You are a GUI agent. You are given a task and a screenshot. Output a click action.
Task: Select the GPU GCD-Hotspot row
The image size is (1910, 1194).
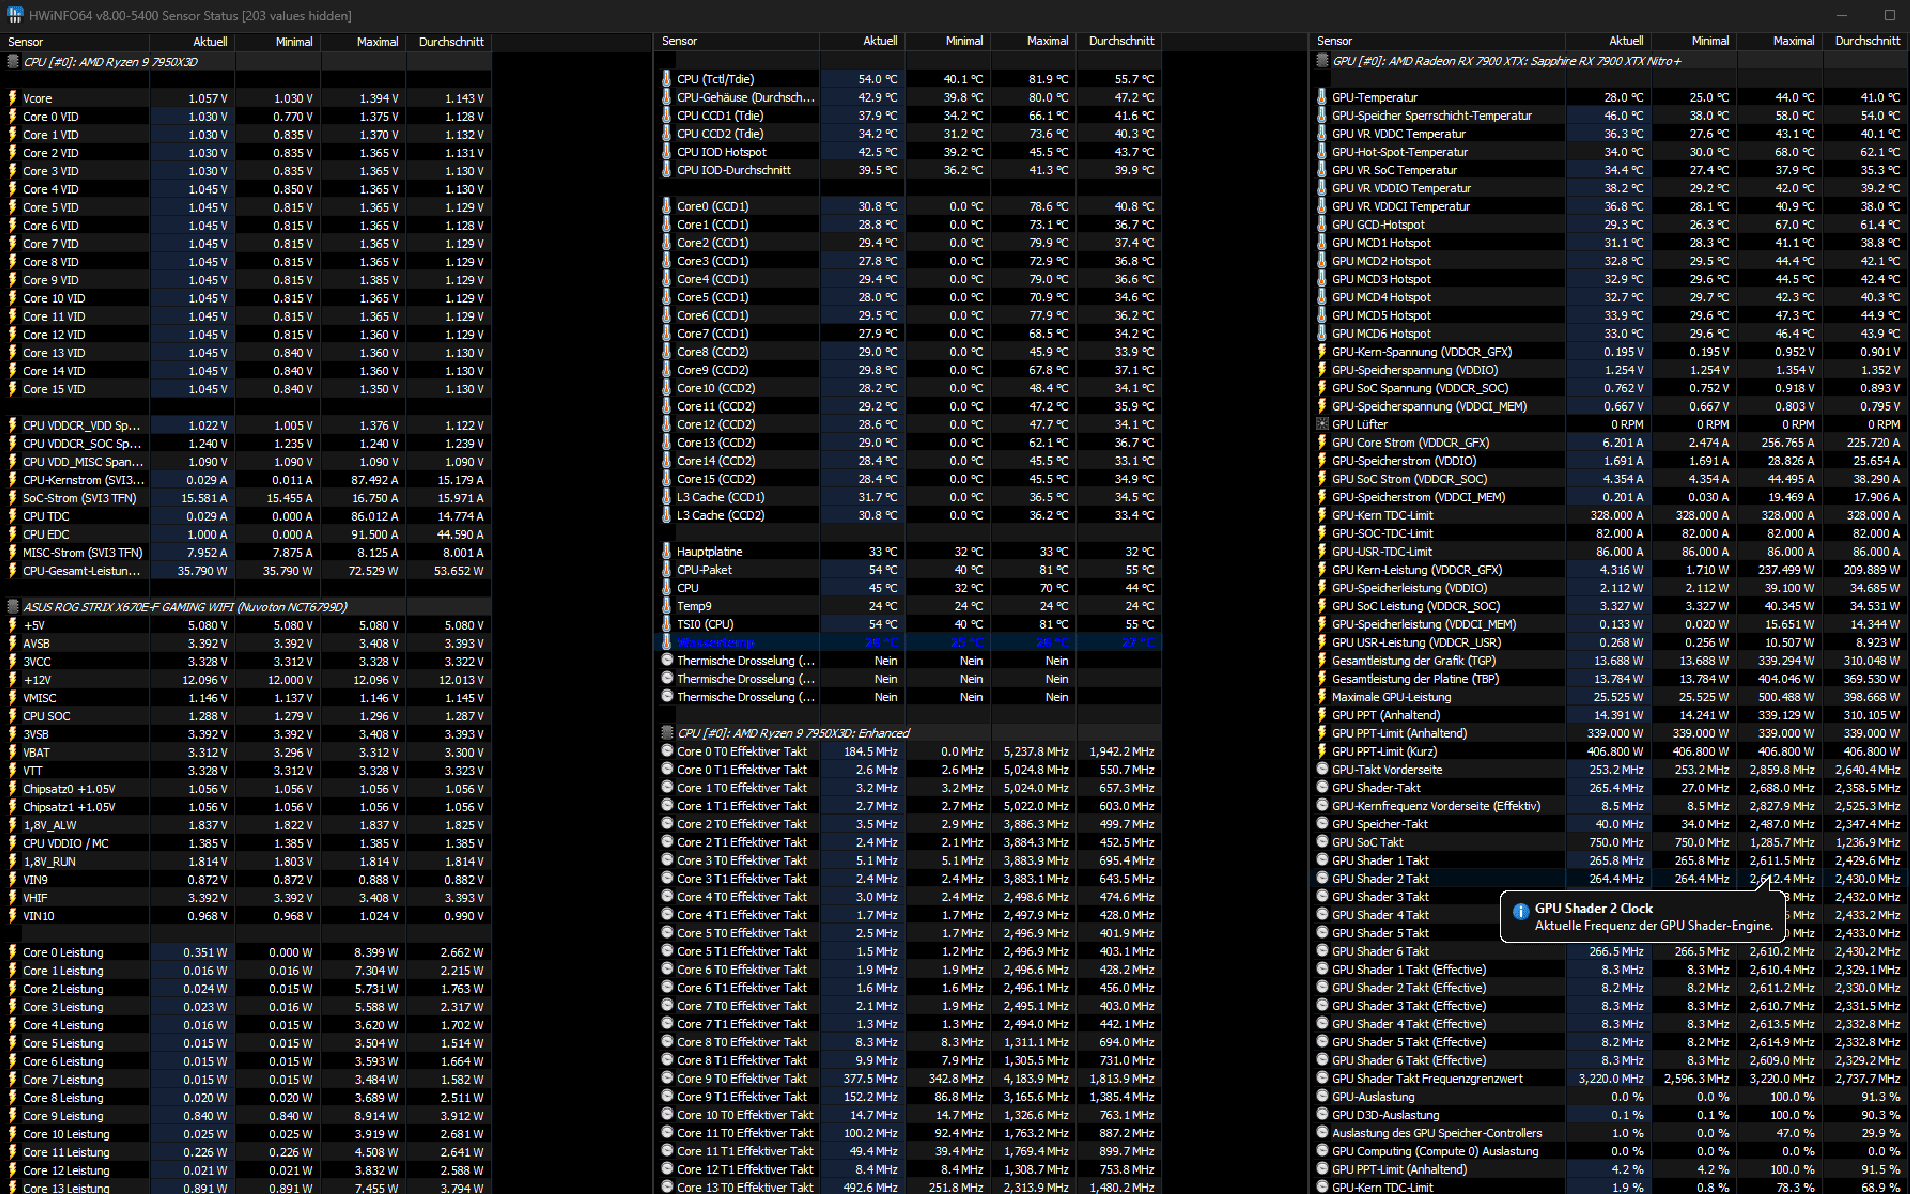click(1611, 224)
